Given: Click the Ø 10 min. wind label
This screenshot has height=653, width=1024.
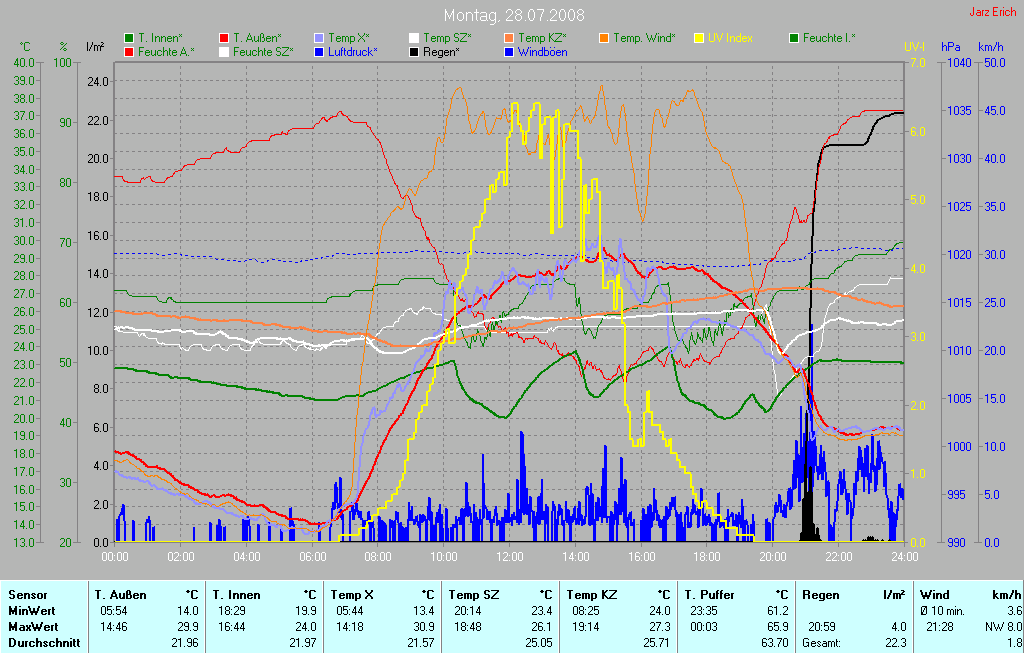Looking at the screenshot, I should coord(942,611).
